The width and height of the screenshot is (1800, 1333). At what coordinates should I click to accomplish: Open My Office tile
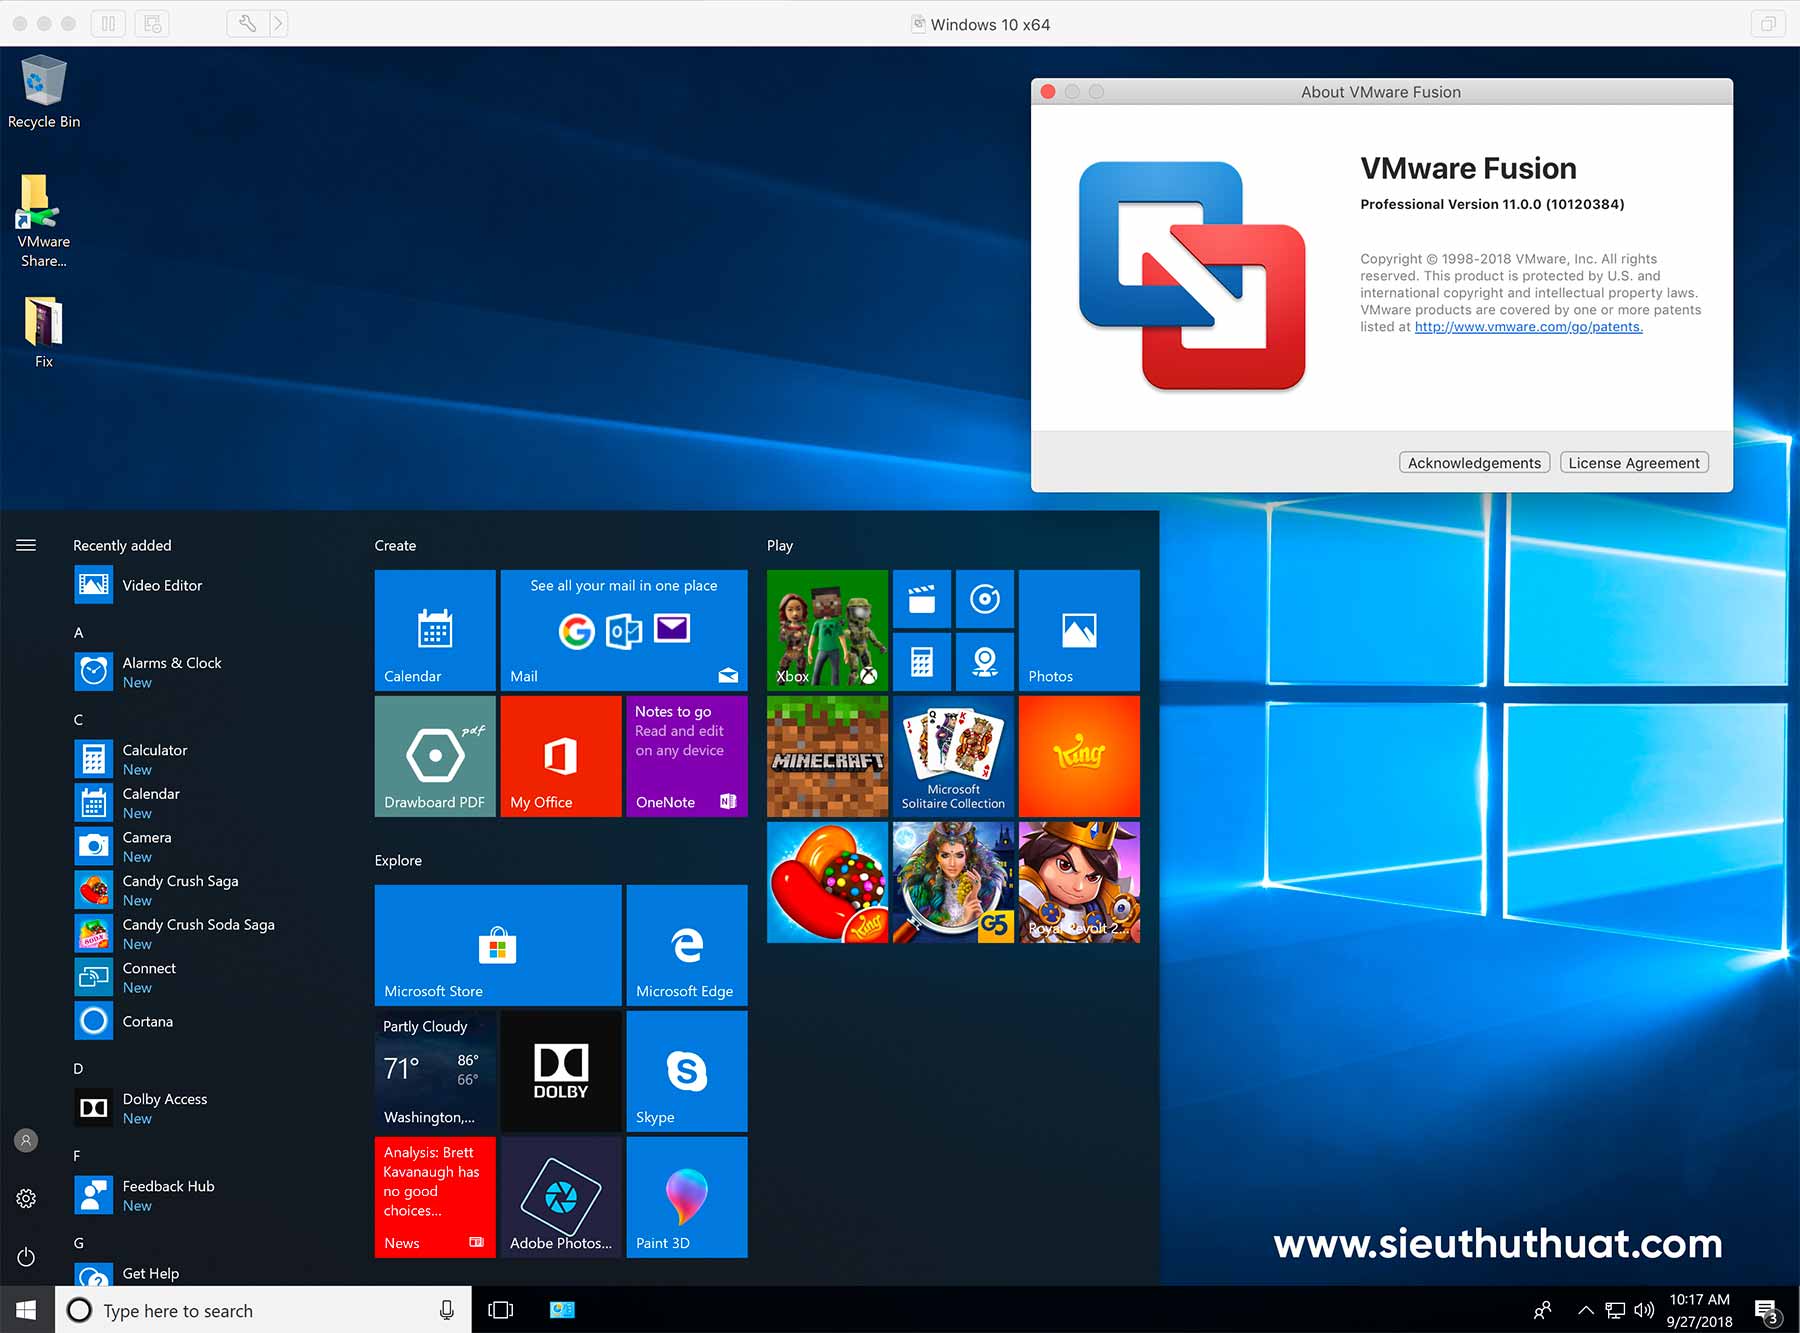(x=561, y=756)
